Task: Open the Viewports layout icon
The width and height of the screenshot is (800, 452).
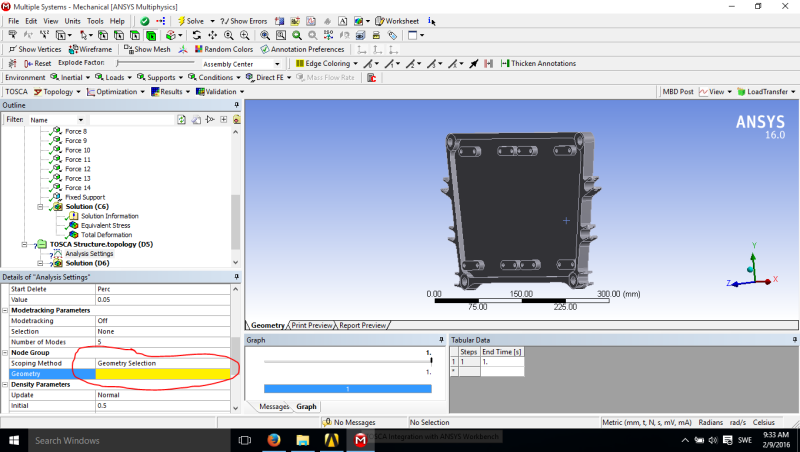Action: 412,35
